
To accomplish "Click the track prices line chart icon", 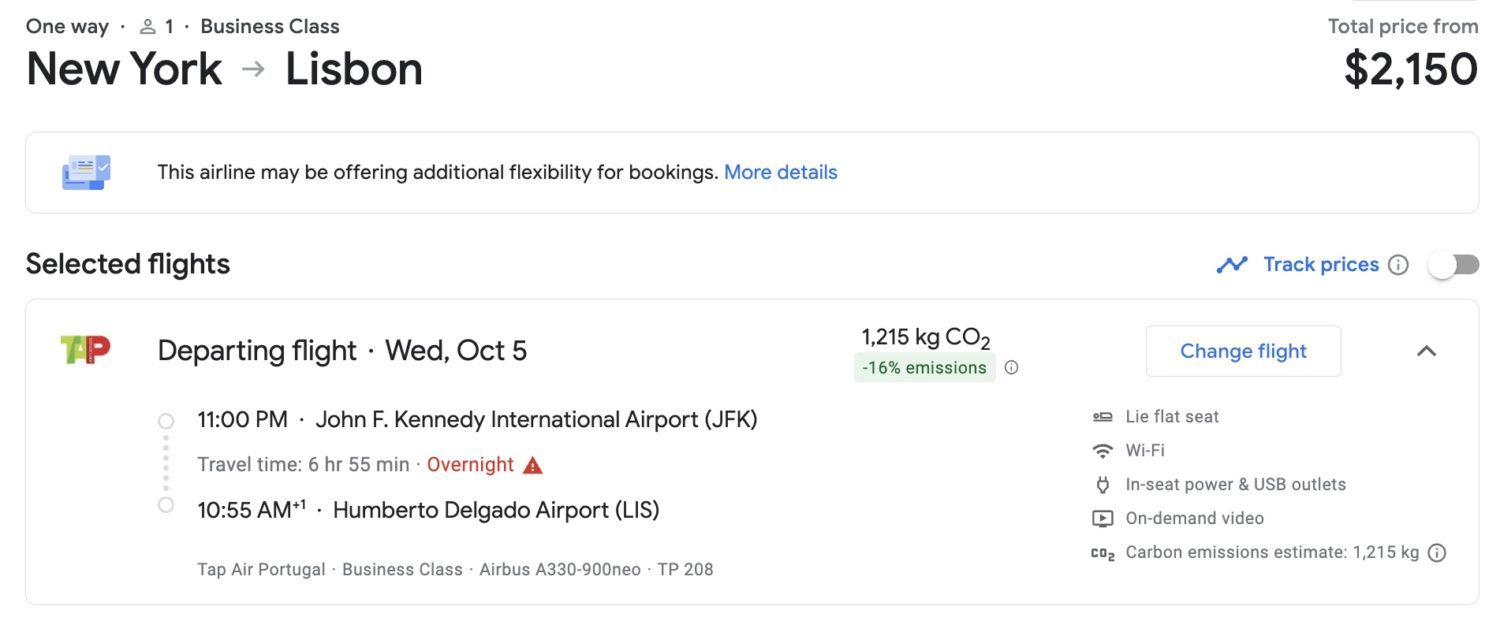I will click(x=1232, y=263).
